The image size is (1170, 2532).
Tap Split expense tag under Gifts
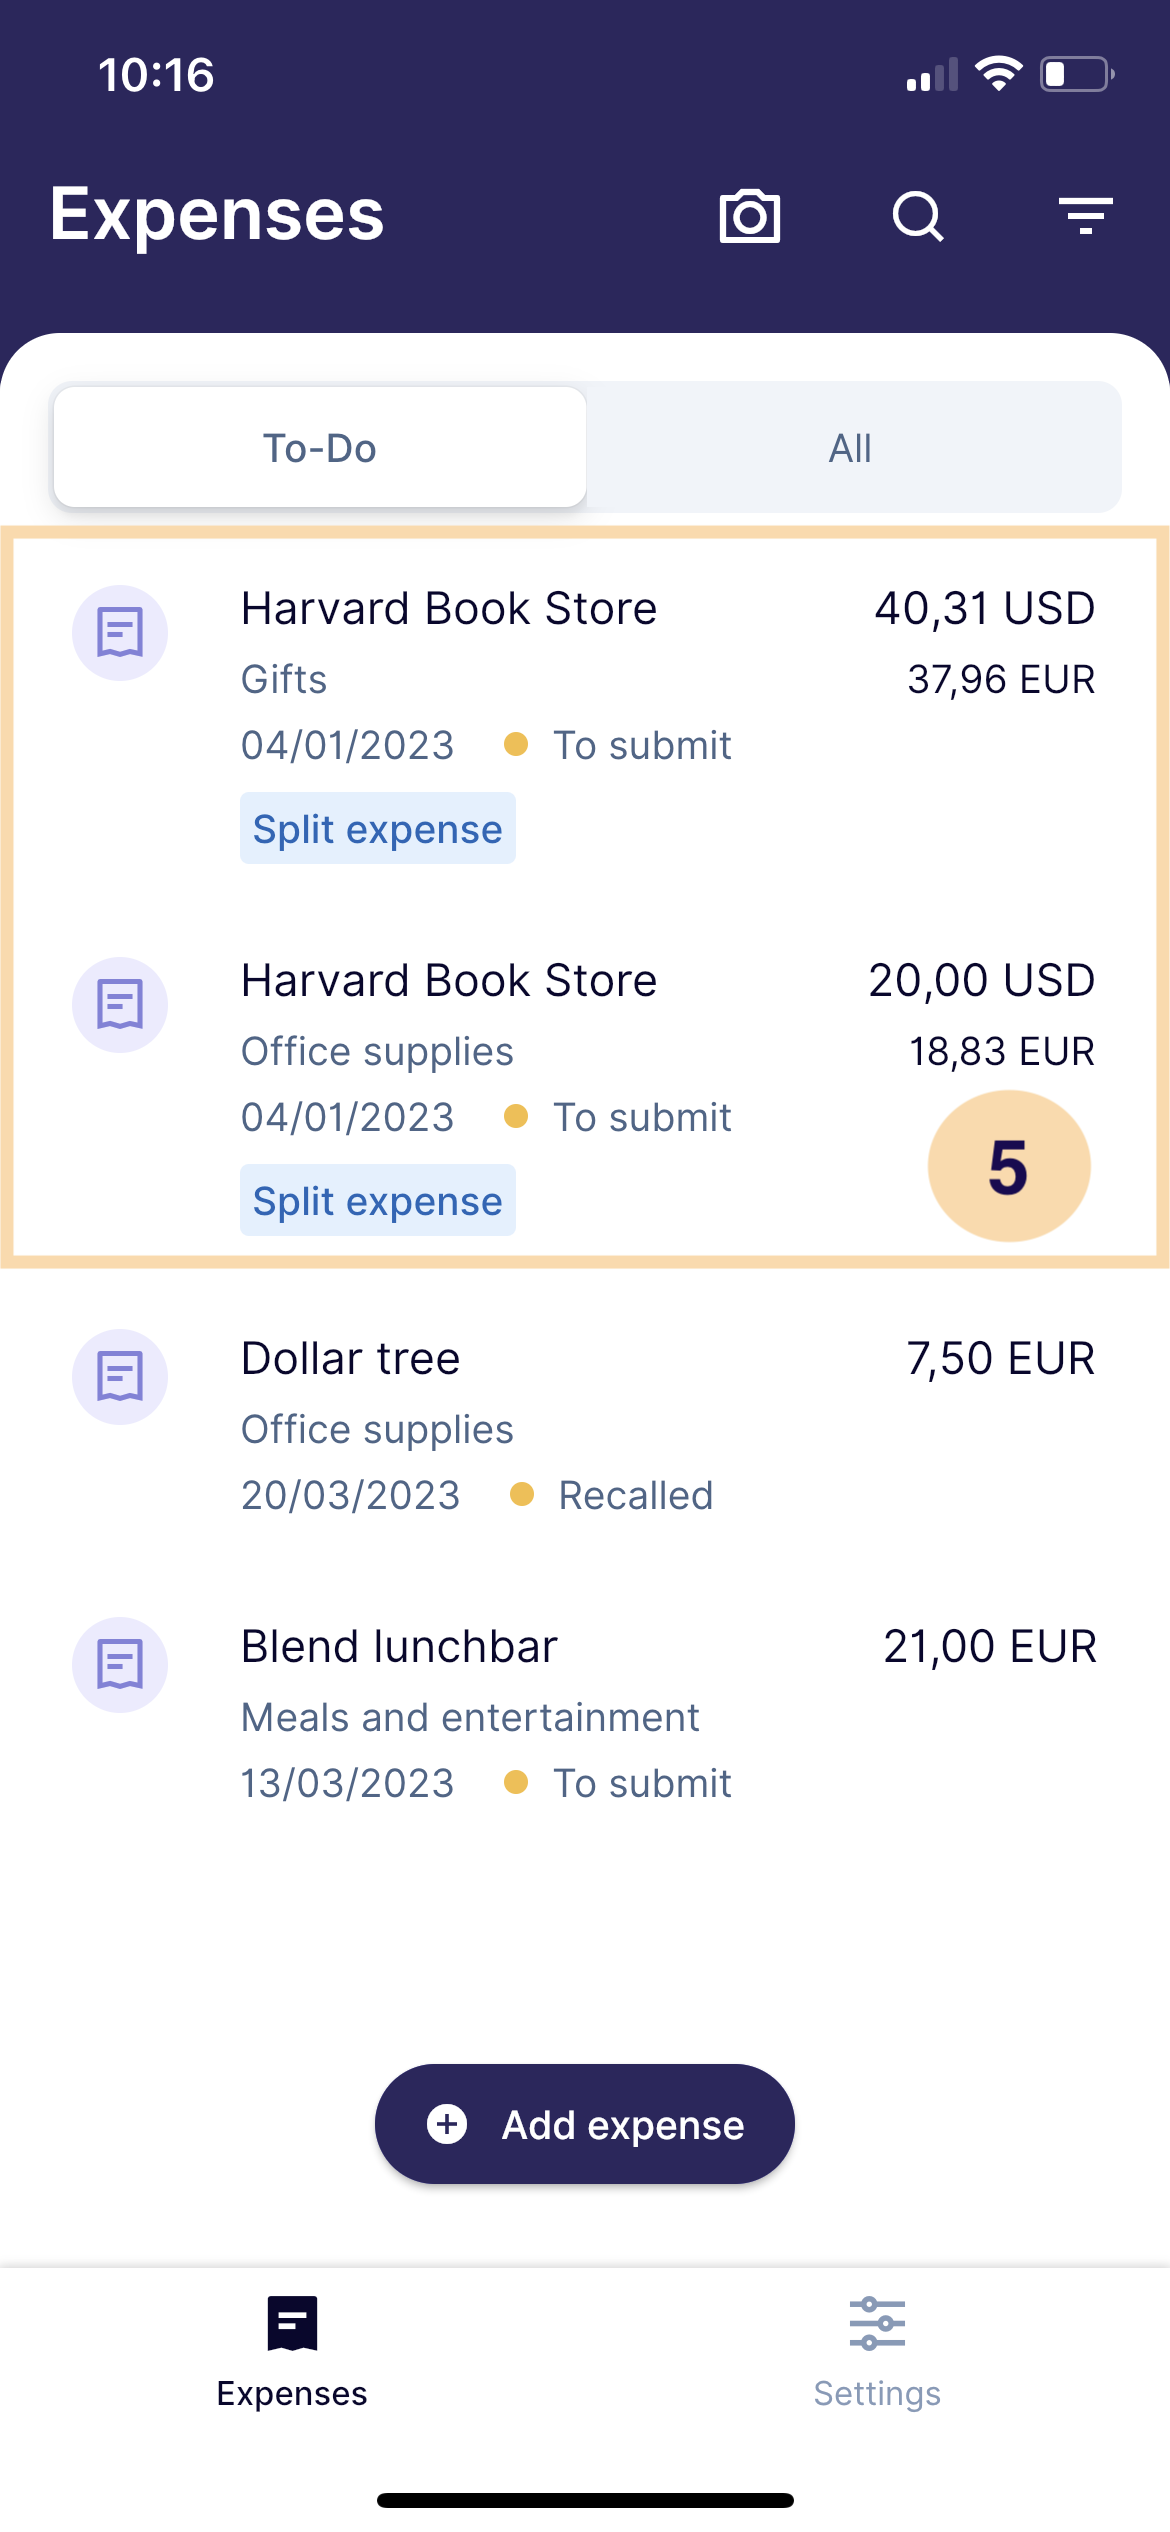377,829
